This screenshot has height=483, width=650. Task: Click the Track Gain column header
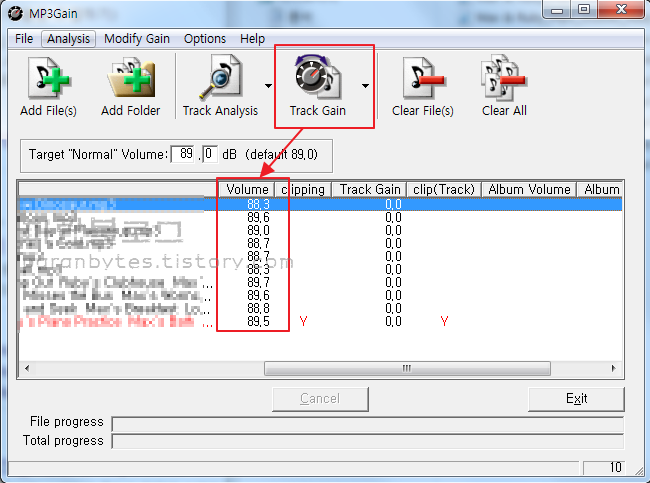[x=369, y=189]
